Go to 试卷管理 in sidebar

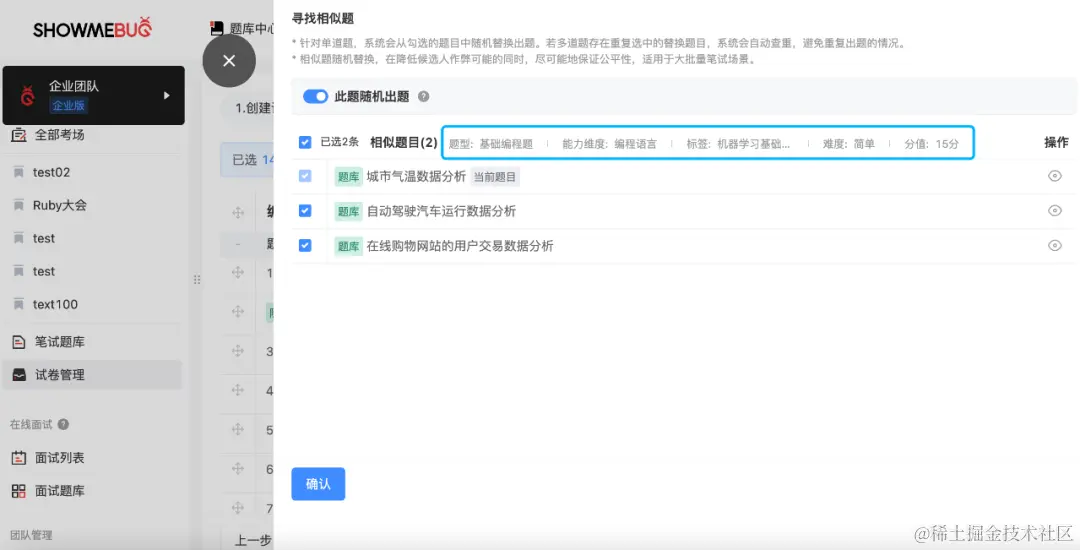pos(92,374)
